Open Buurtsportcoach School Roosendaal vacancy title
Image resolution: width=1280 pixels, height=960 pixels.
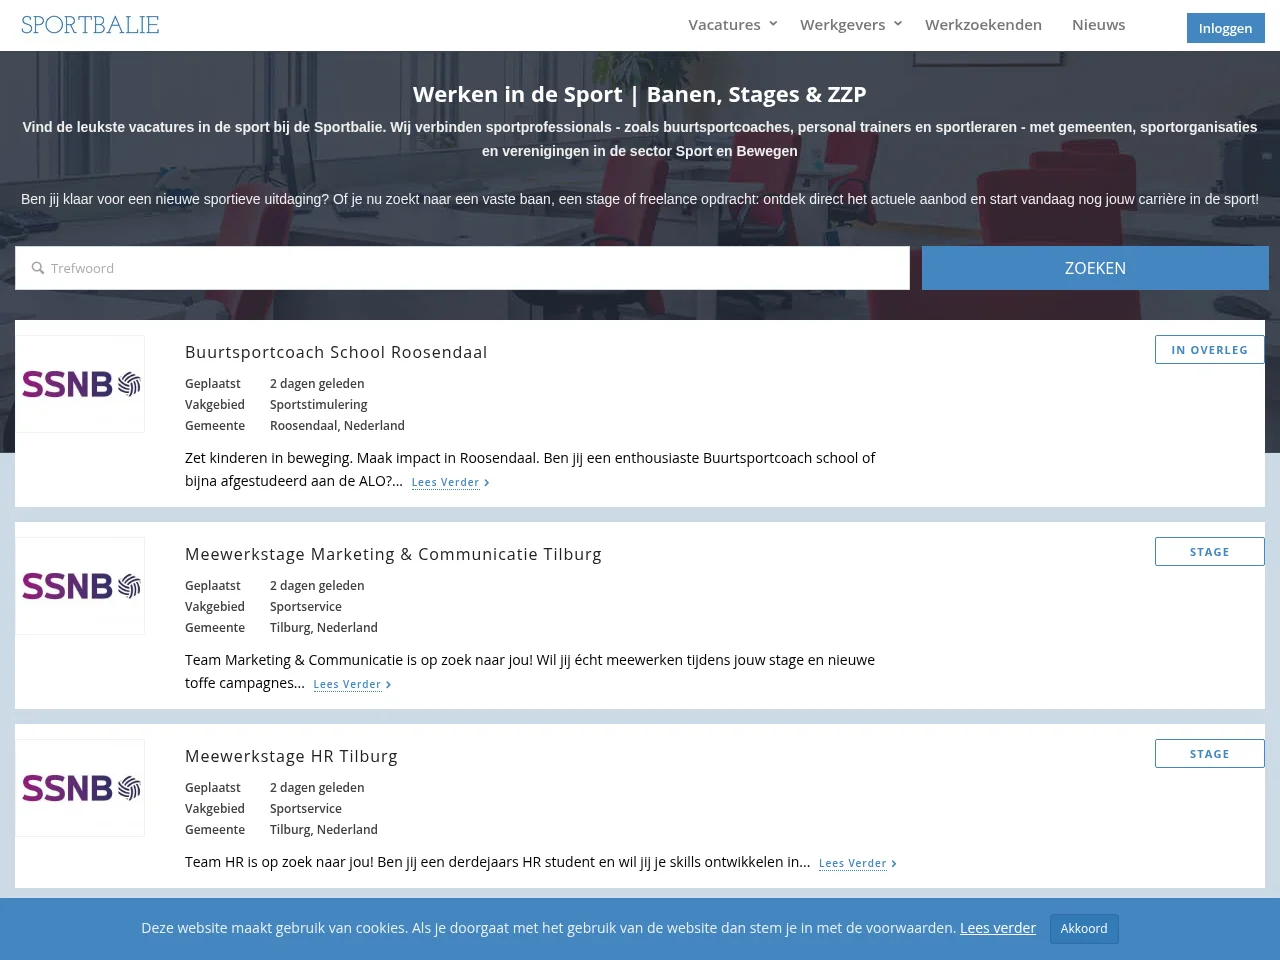tap(336, 352)
